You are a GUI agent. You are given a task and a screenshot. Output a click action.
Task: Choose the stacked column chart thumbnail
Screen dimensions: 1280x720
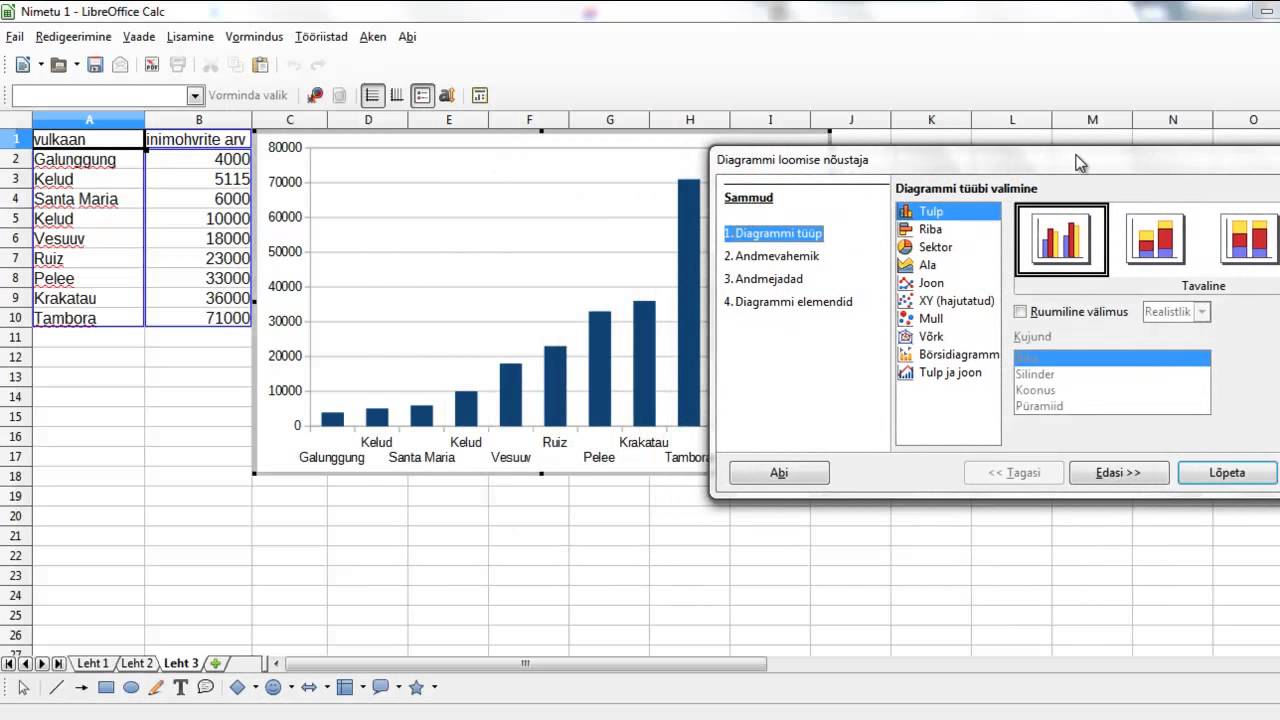click(x=1155, y=239)
